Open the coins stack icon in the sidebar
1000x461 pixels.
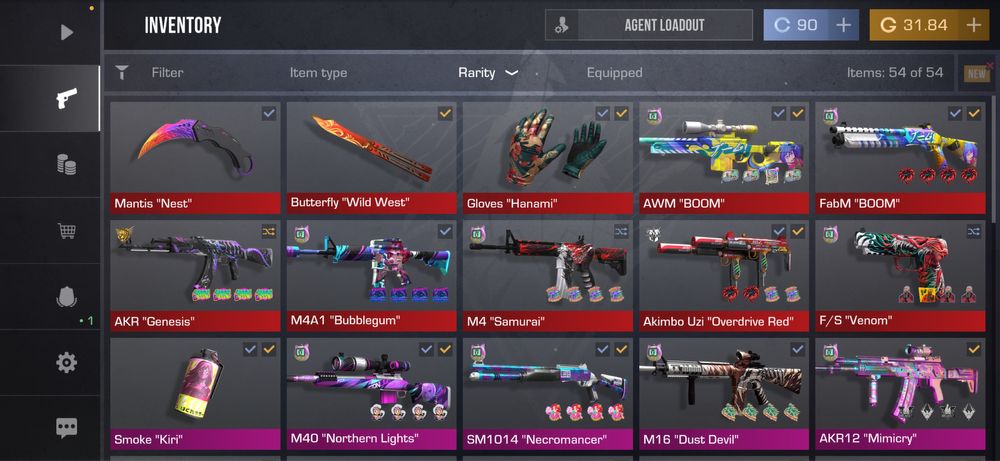pyautogui.click(x=66, y=165)
